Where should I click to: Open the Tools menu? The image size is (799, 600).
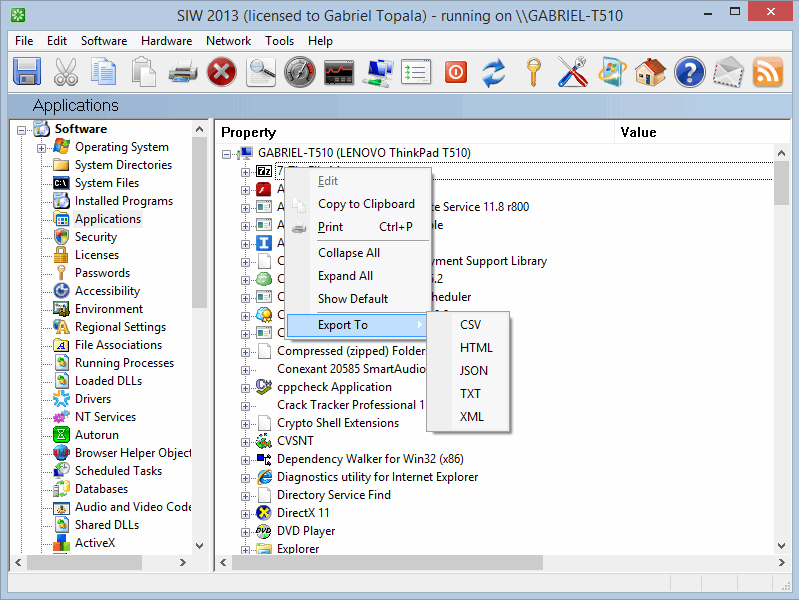coord(279,41)
